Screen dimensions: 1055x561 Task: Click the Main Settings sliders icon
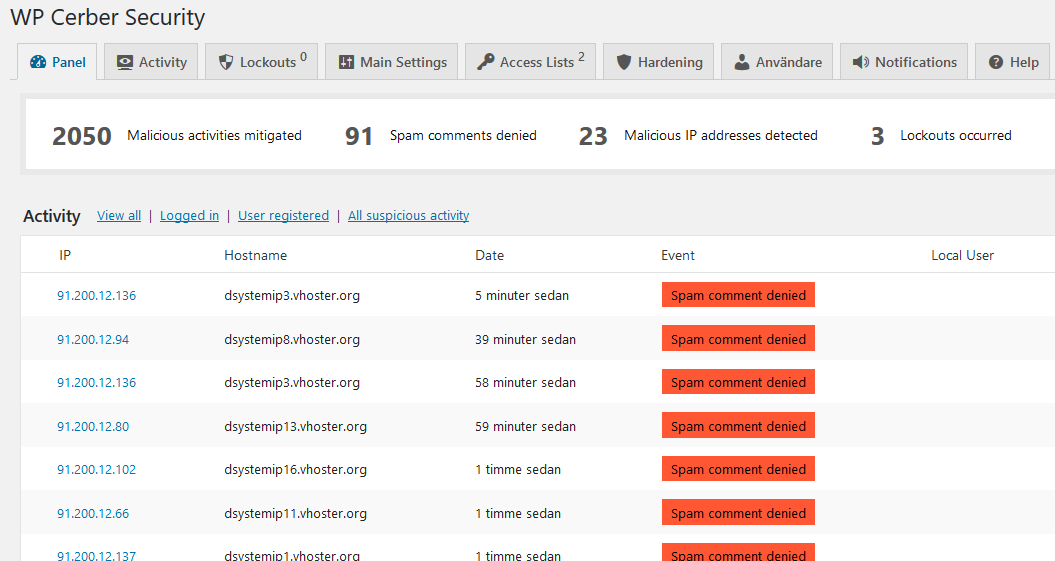pyautogui.click(x=346, y=62)
